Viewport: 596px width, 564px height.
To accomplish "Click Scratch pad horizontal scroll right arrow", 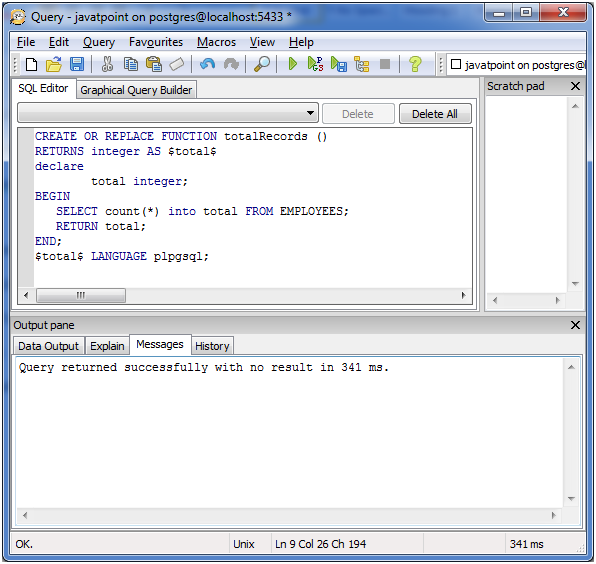I will click(x=558, y=300).
